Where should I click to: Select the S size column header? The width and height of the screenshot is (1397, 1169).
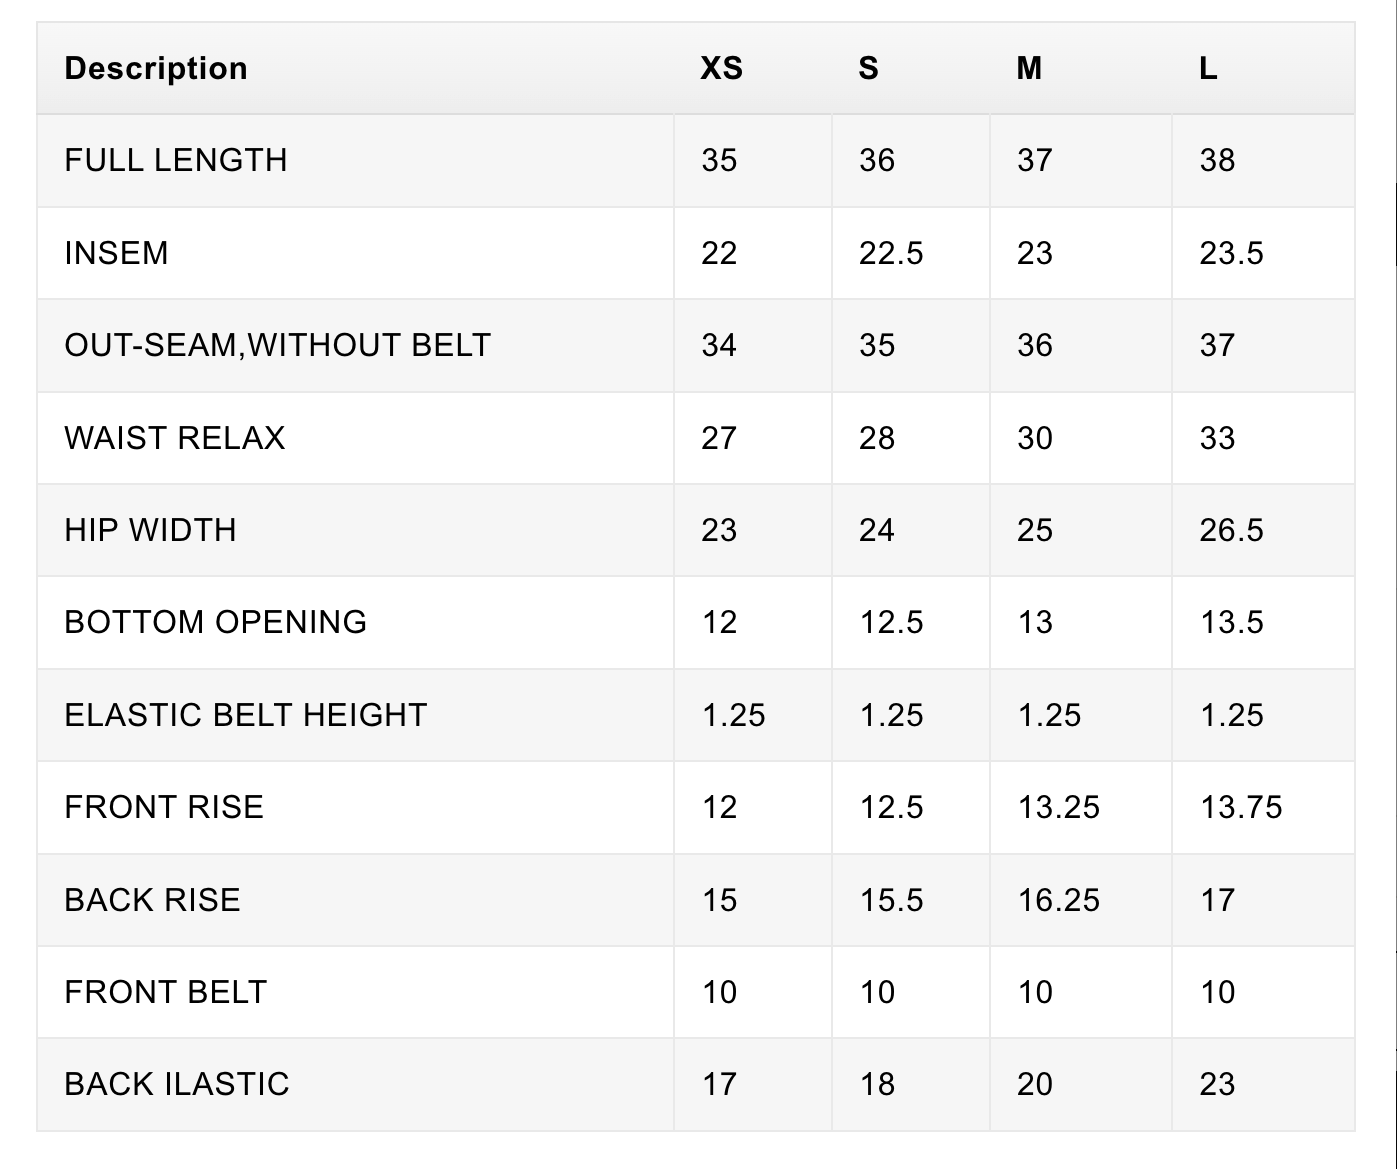868,69
